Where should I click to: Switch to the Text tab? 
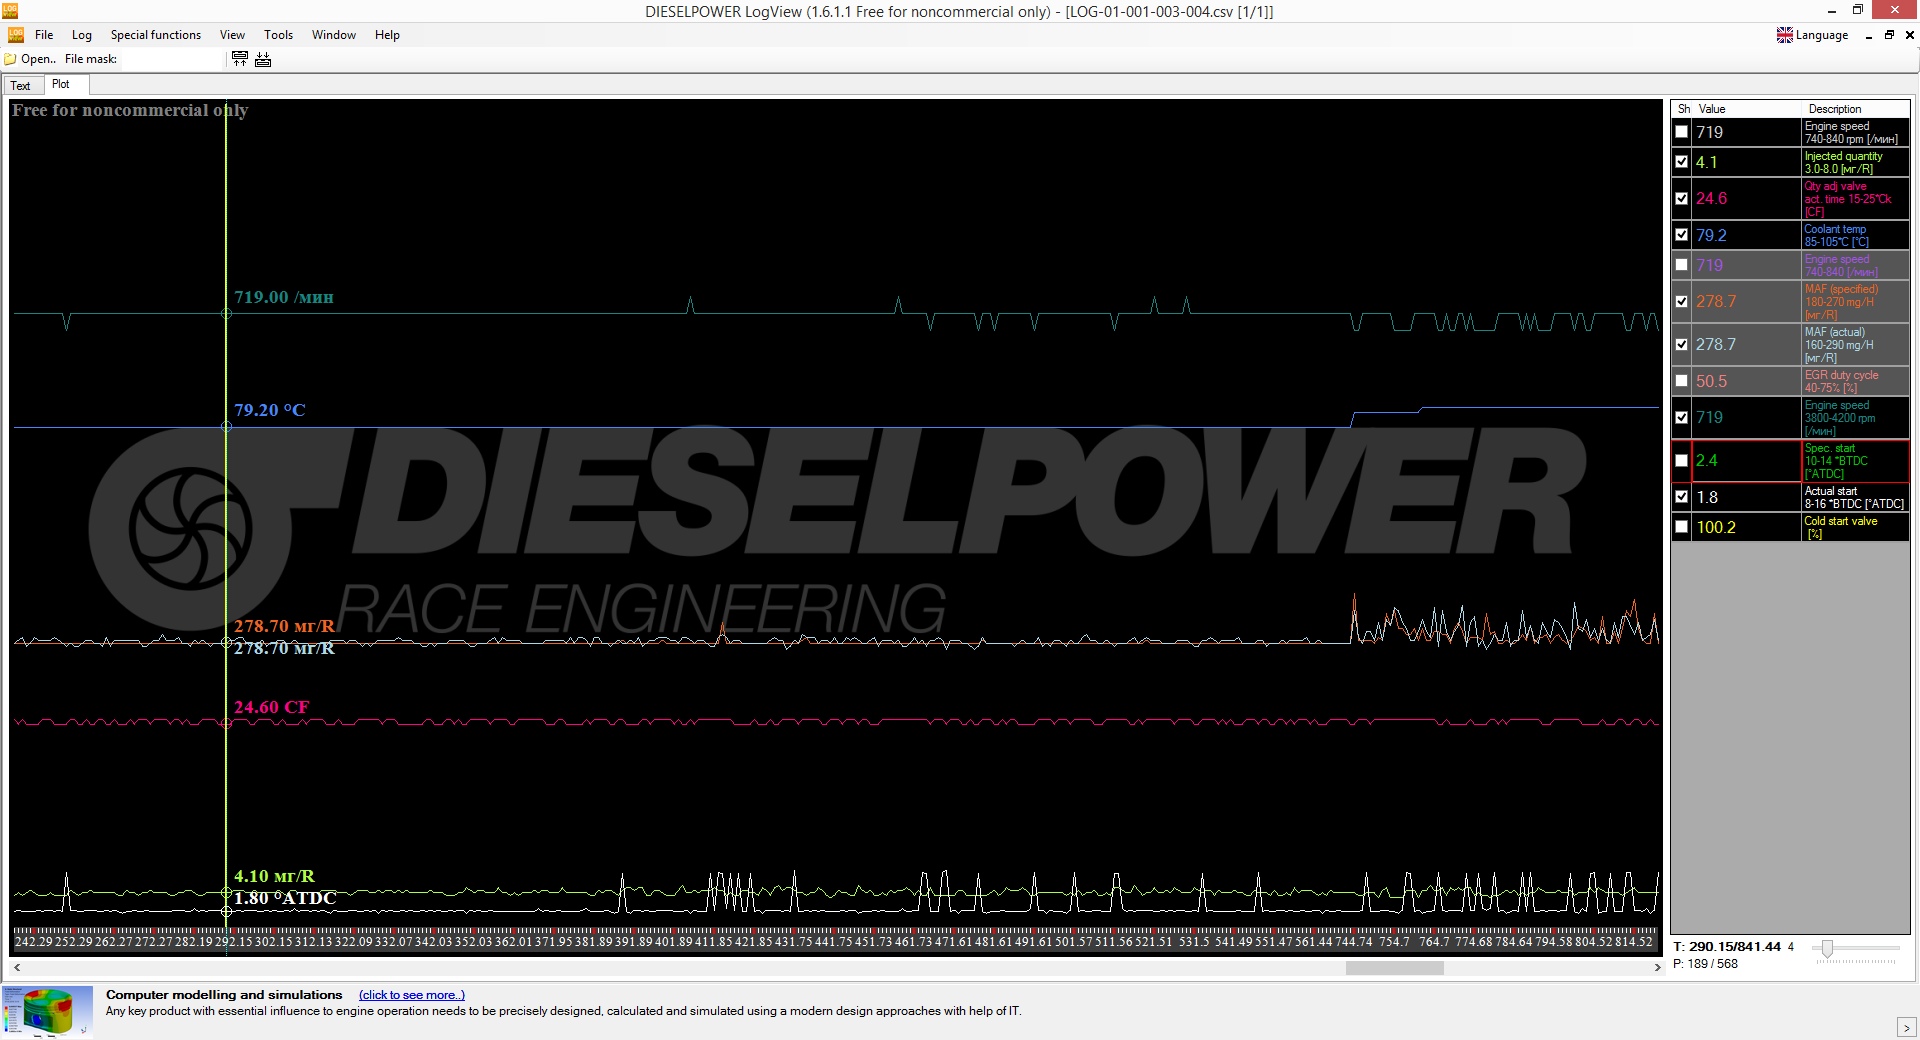pos(21,85)
